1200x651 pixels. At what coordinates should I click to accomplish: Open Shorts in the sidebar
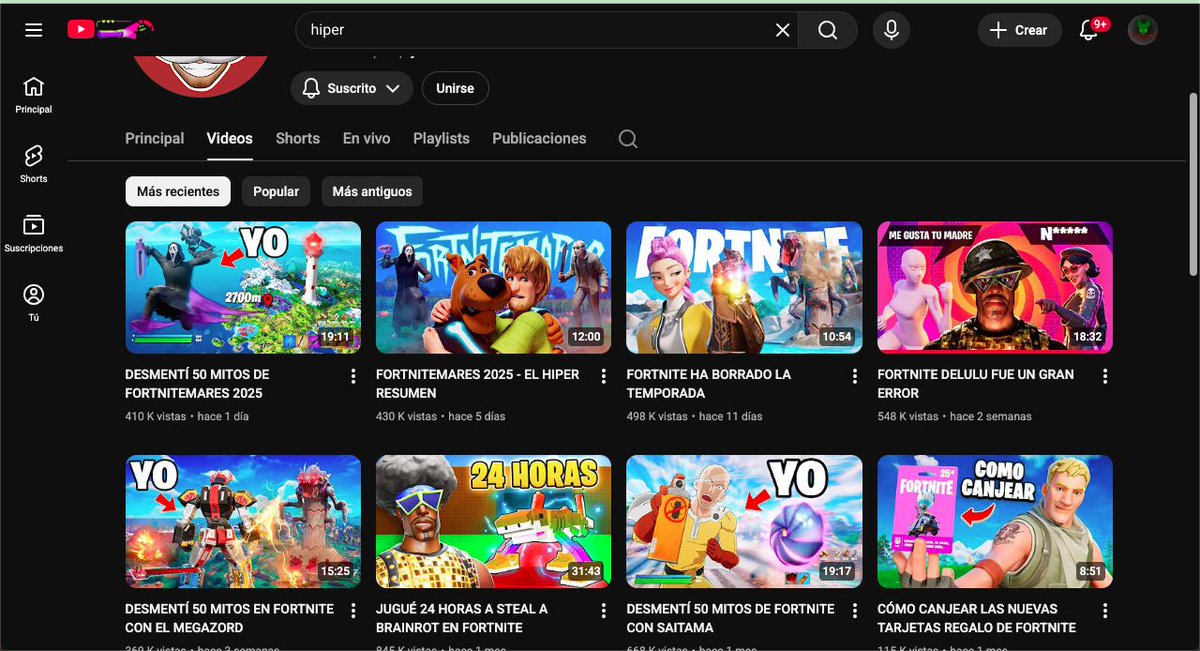(34, 165)
